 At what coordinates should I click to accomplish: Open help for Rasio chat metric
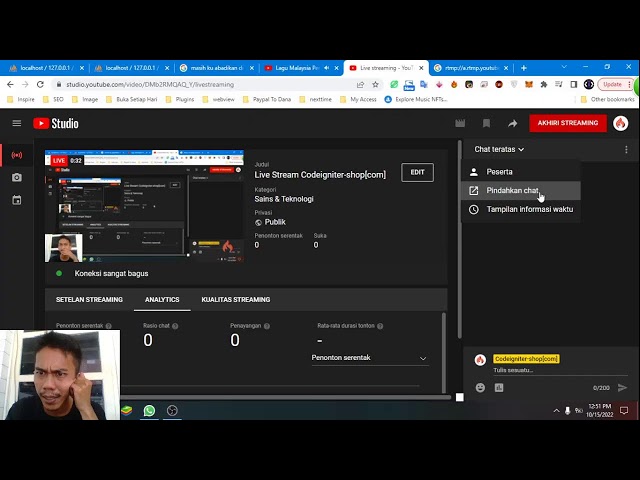point(175,326)
